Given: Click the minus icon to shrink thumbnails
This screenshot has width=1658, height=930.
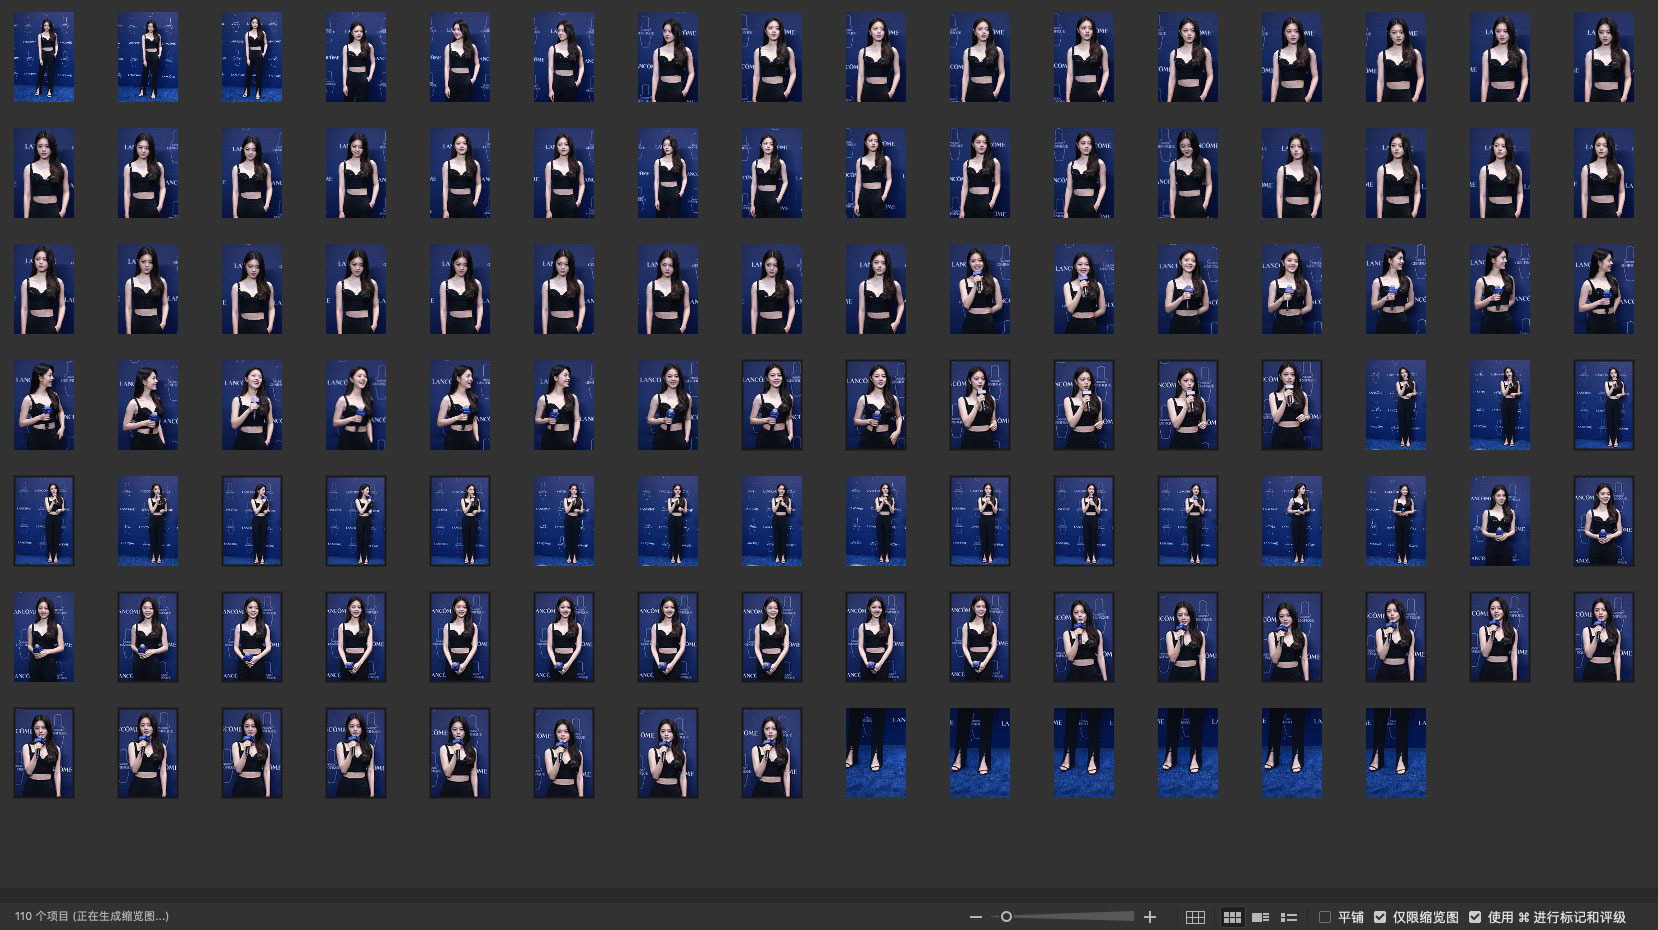Looking at the screenshot, I should click(x=975, y=917).
